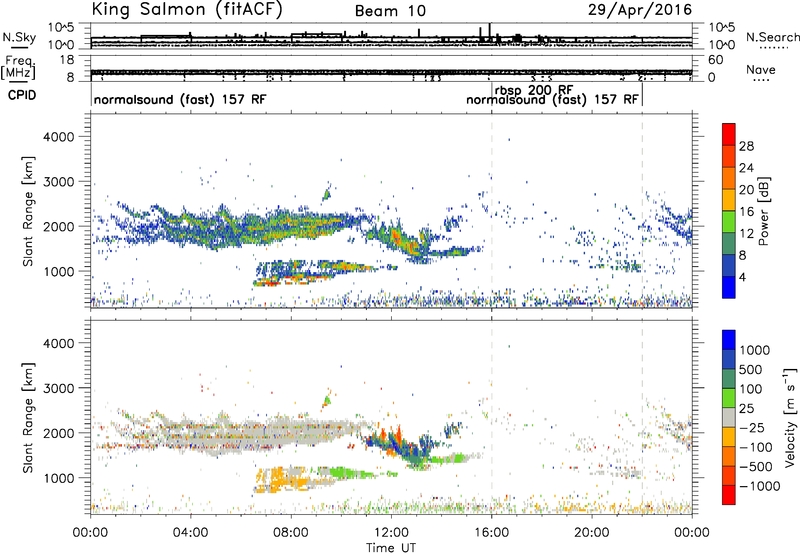Click the "King Salmon (fitACF)" plot title
This screenshot has height=554, width=800.
[187, 9]
